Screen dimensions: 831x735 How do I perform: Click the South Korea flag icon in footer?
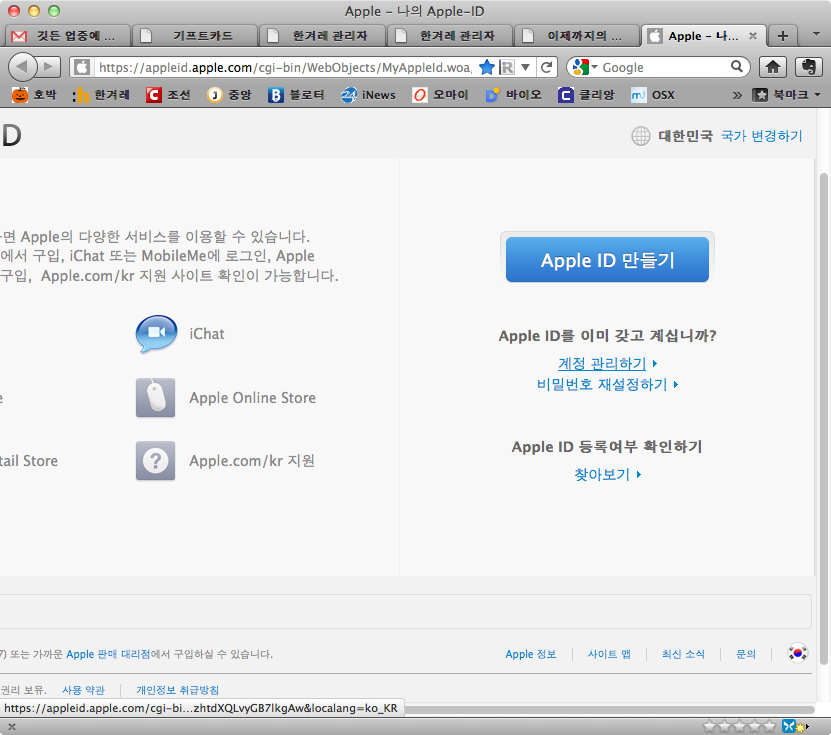pyautogui.click(x=797, y=653)
